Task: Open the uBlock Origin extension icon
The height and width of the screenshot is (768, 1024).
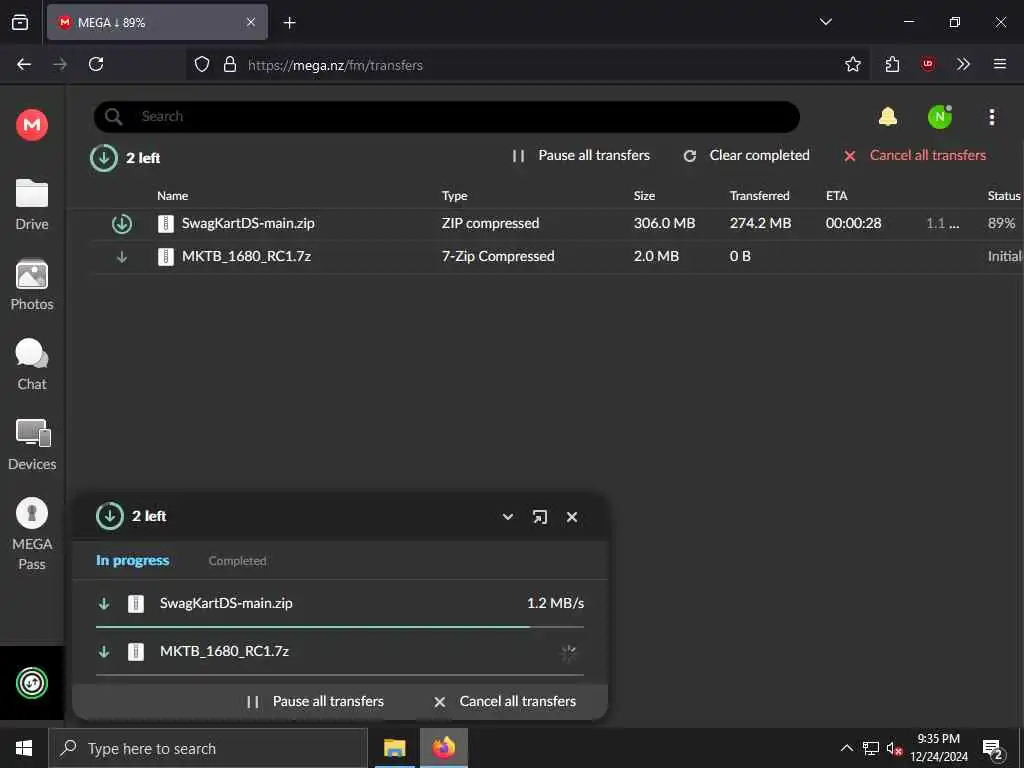Action: click(927, 64)
